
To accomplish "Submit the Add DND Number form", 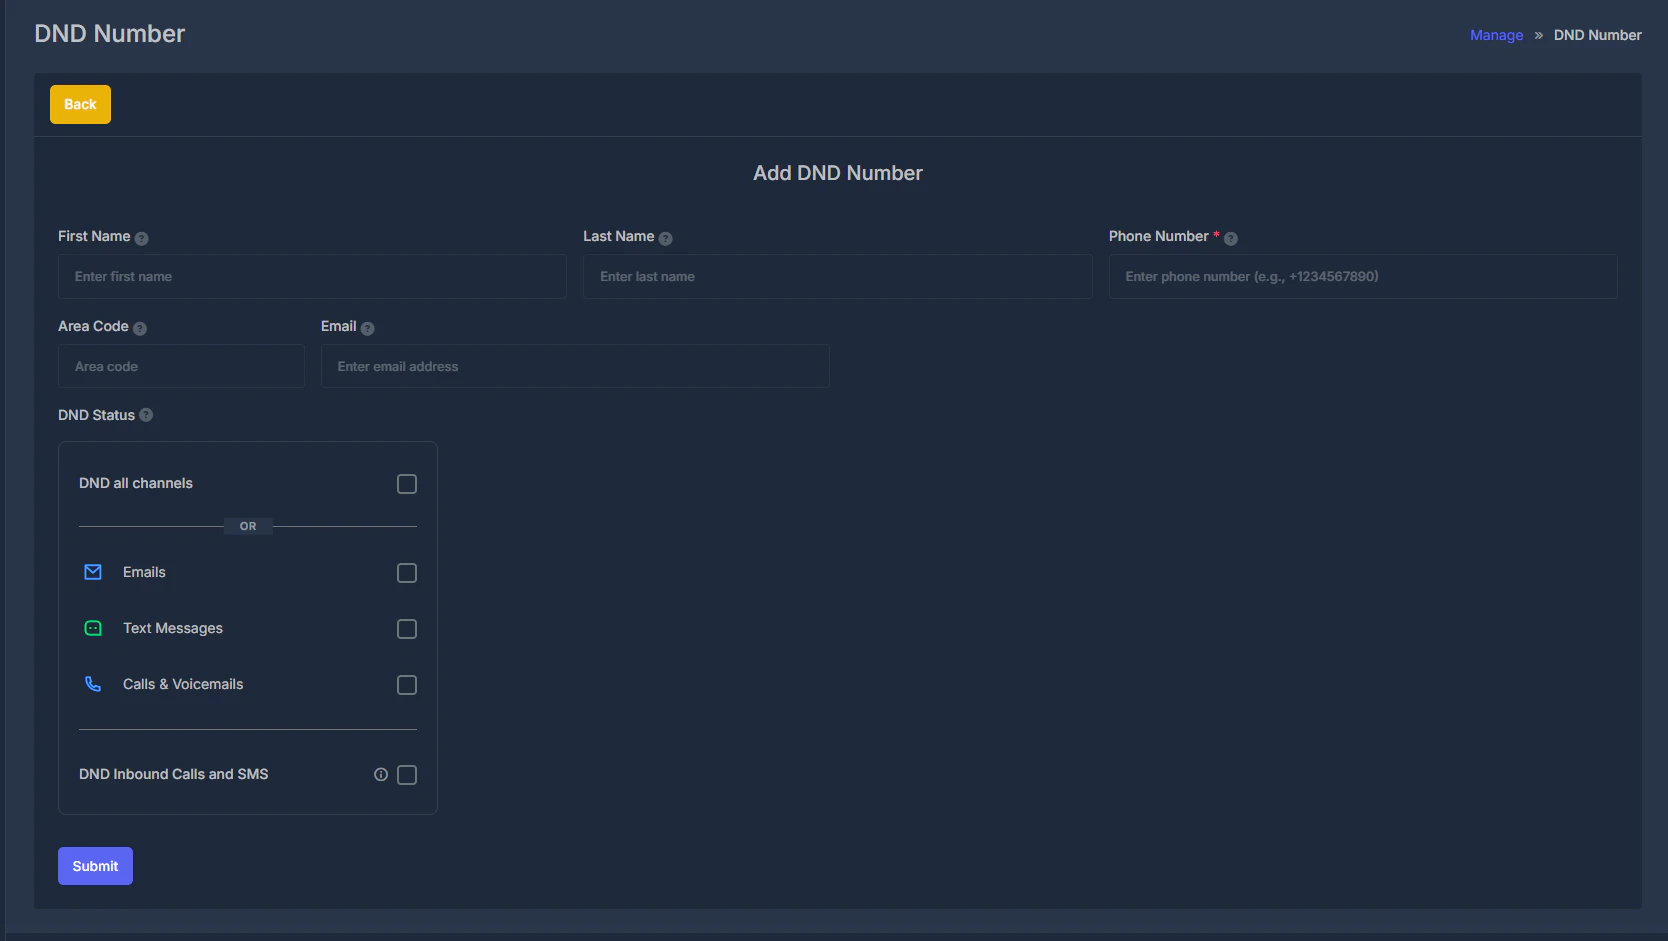I will click(95, 866).
